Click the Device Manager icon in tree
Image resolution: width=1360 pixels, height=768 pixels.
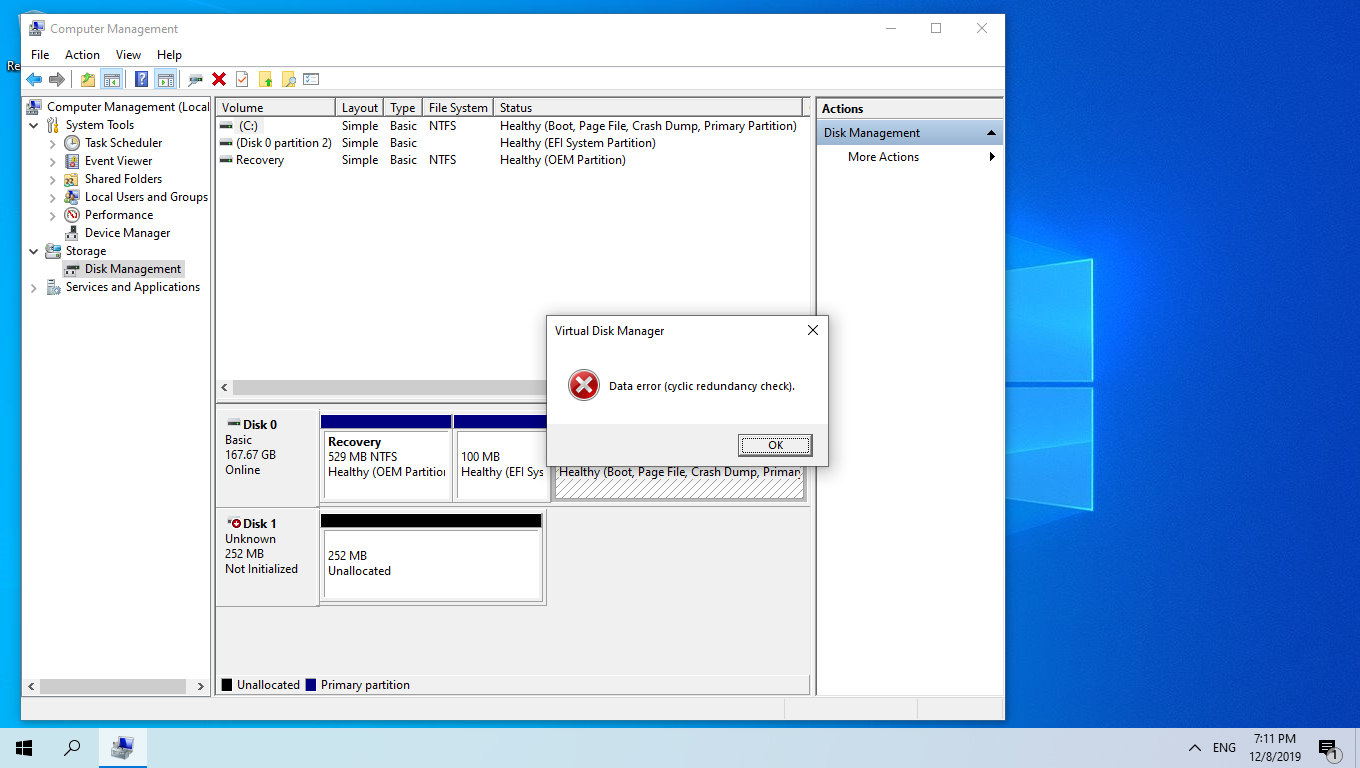tap(72, 233)
